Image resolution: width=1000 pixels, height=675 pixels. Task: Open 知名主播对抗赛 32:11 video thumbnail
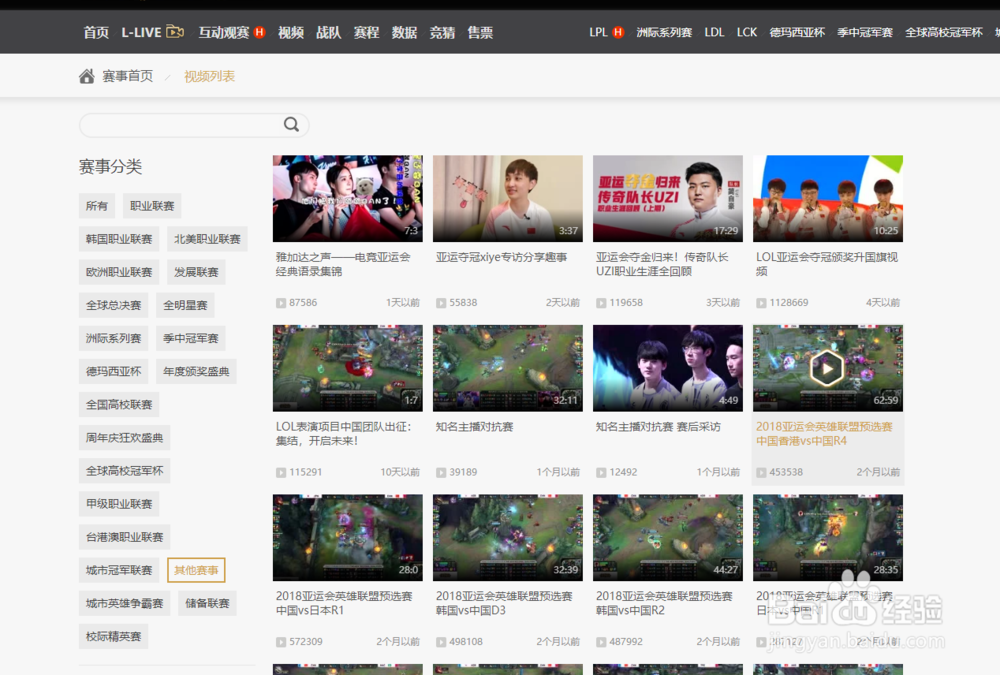click(508, 368)
